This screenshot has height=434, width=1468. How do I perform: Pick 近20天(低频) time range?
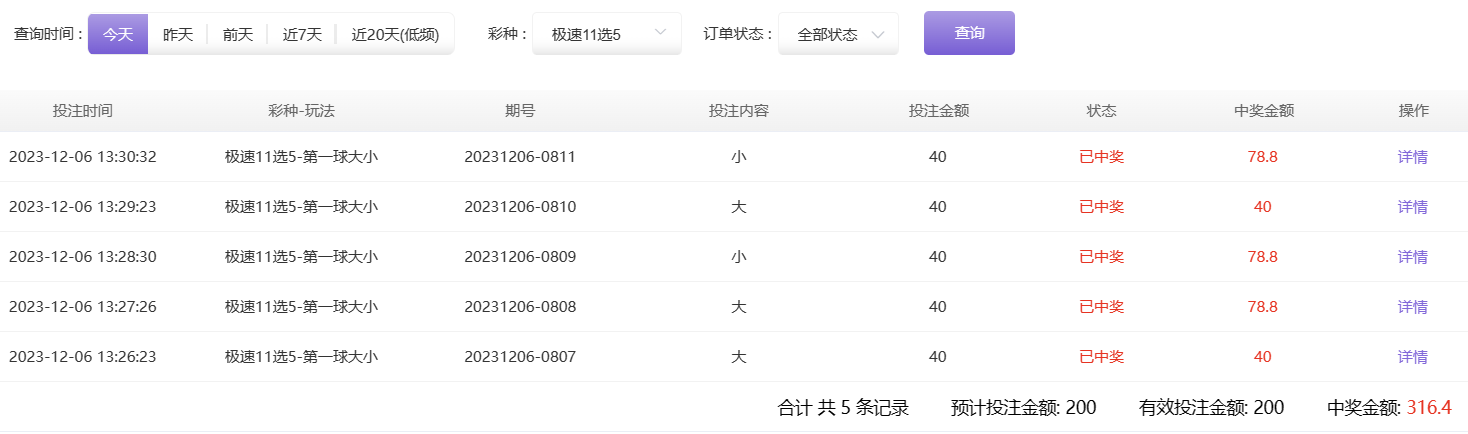coord(395,34)
